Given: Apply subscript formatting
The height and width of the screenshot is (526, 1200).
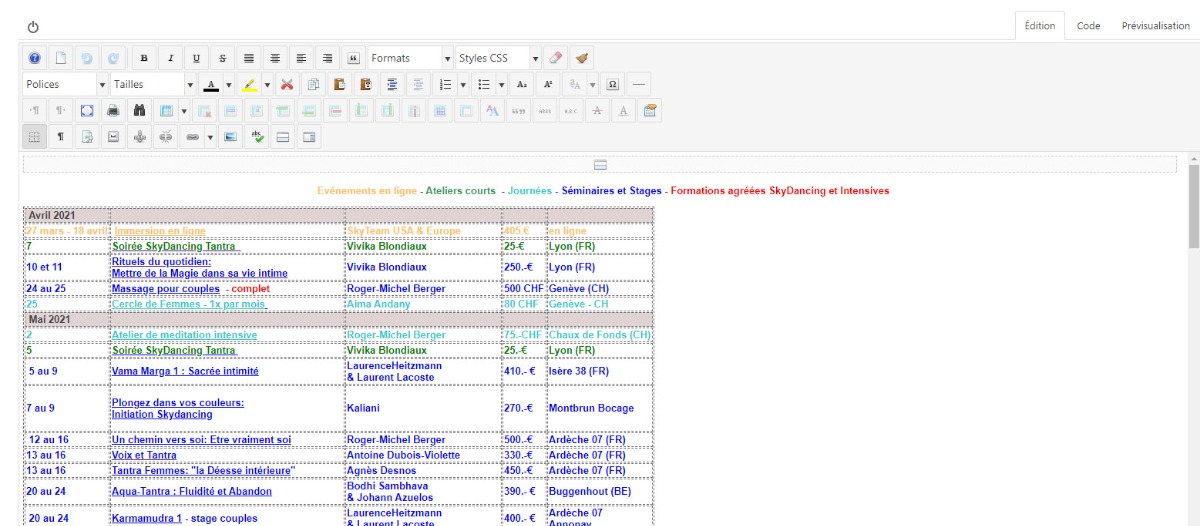Looking at the screenshot, I should tap(522, 84).
